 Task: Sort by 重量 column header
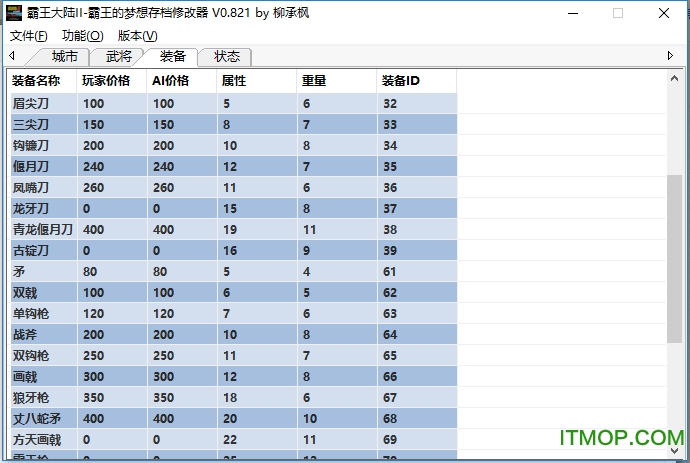[337, 81]
